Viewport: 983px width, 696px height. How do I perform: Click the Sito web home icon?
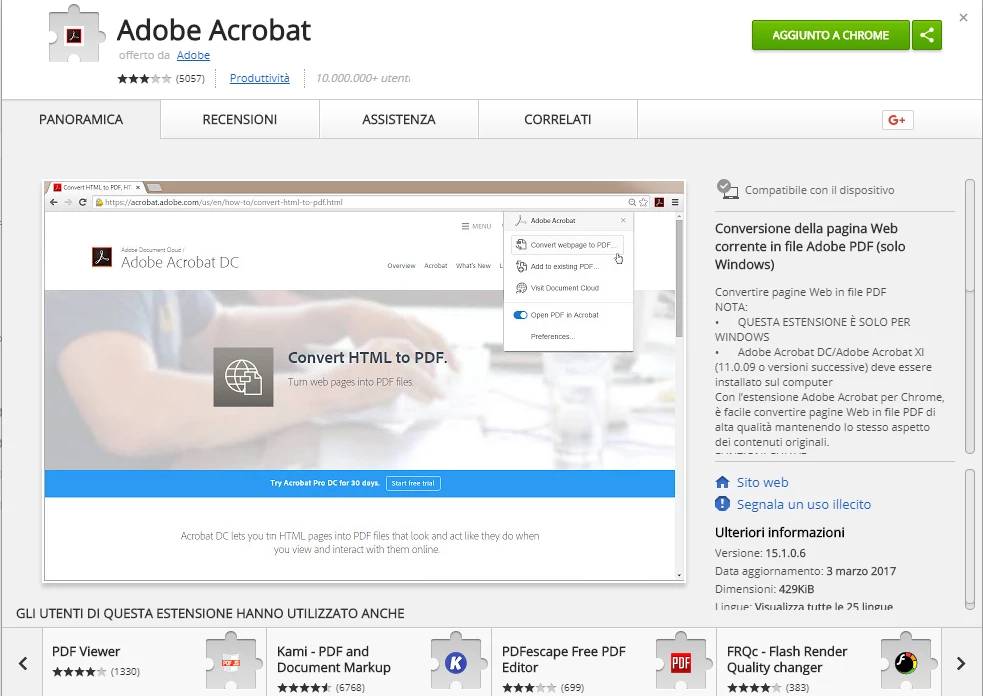coord(722,482)
